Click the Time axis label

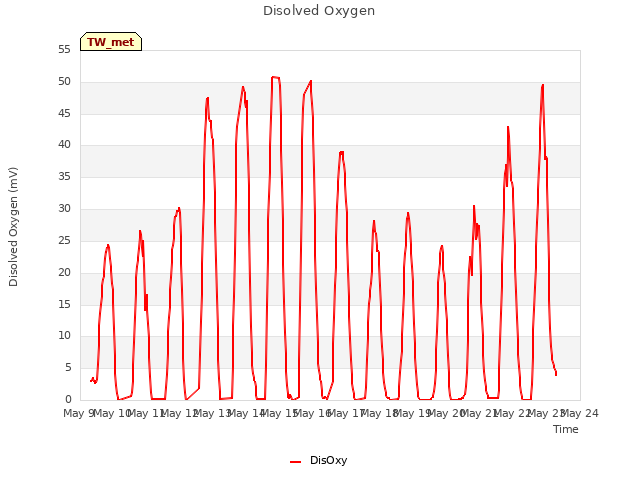[x=566, y=429]
